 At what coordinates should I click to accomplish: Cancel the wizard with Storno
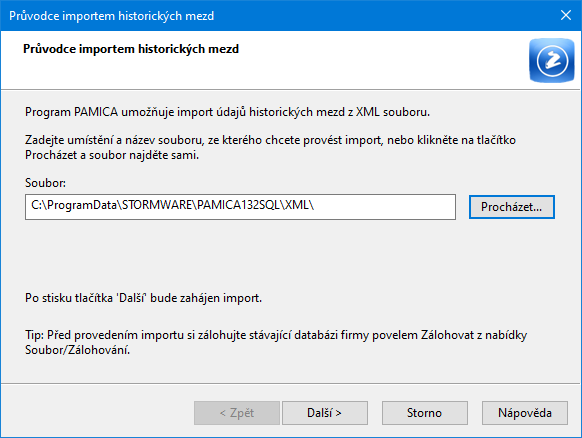tap(425, 413)
